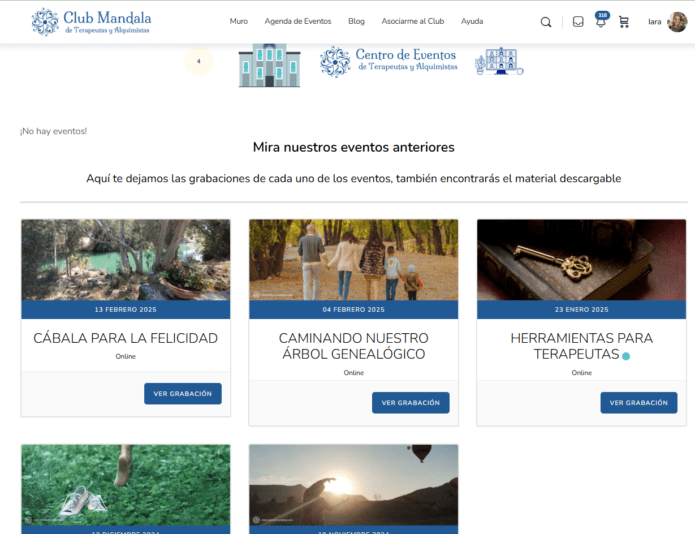
Task: Click the user profile avatar photo
Action: pyautogui.click(x=677, y=22)
